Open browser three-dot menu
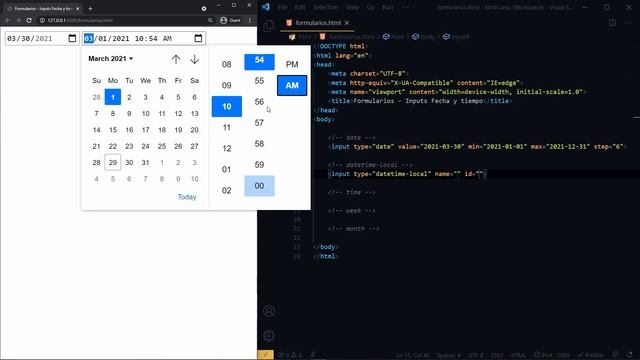Image resolution: width=640 pixels, height=360 pixels. pos(250,20)
